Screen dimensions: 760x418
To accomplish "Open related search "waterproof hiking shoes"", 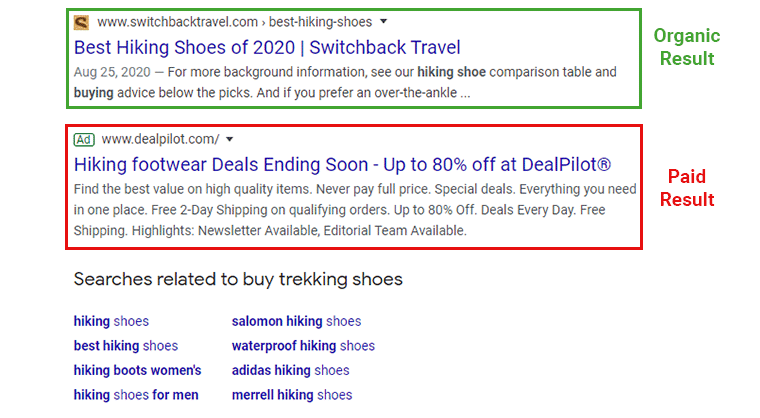I will point(303,346).
